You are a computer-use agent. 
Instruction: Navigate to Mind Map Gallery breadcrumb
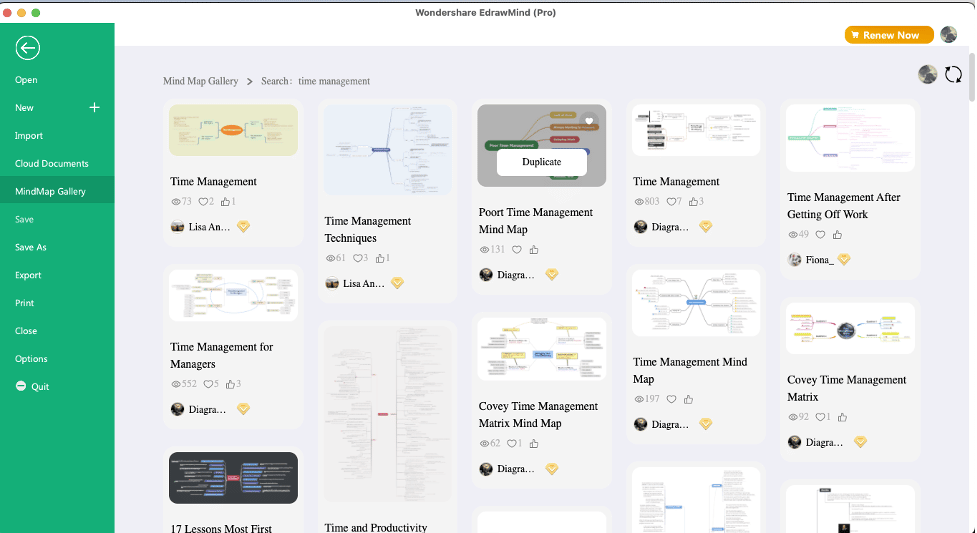(x=201, y=81)
